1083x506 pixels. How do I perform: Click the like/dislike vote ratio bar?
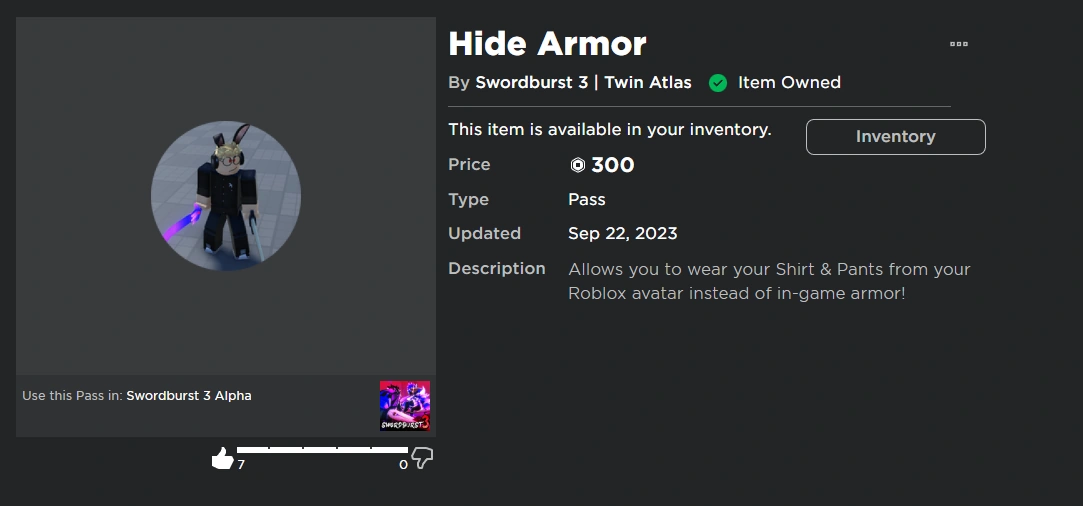322,450
